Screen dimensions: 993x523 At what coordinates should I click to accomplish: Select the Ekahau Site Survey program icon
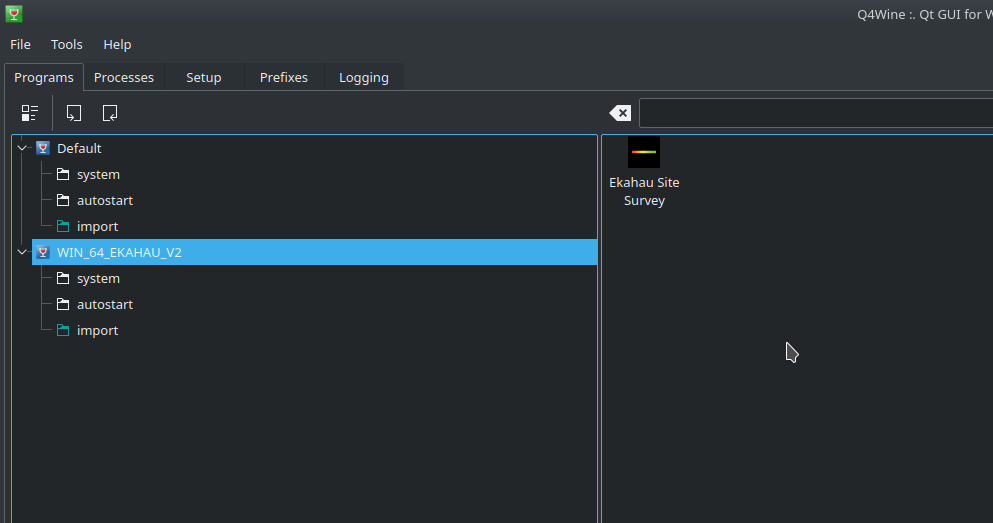644,152
